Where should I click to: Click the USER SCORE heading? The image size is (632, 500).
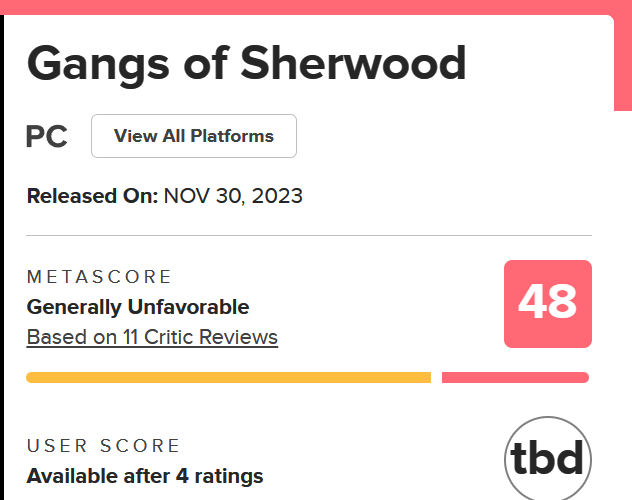tap(104, 446)
